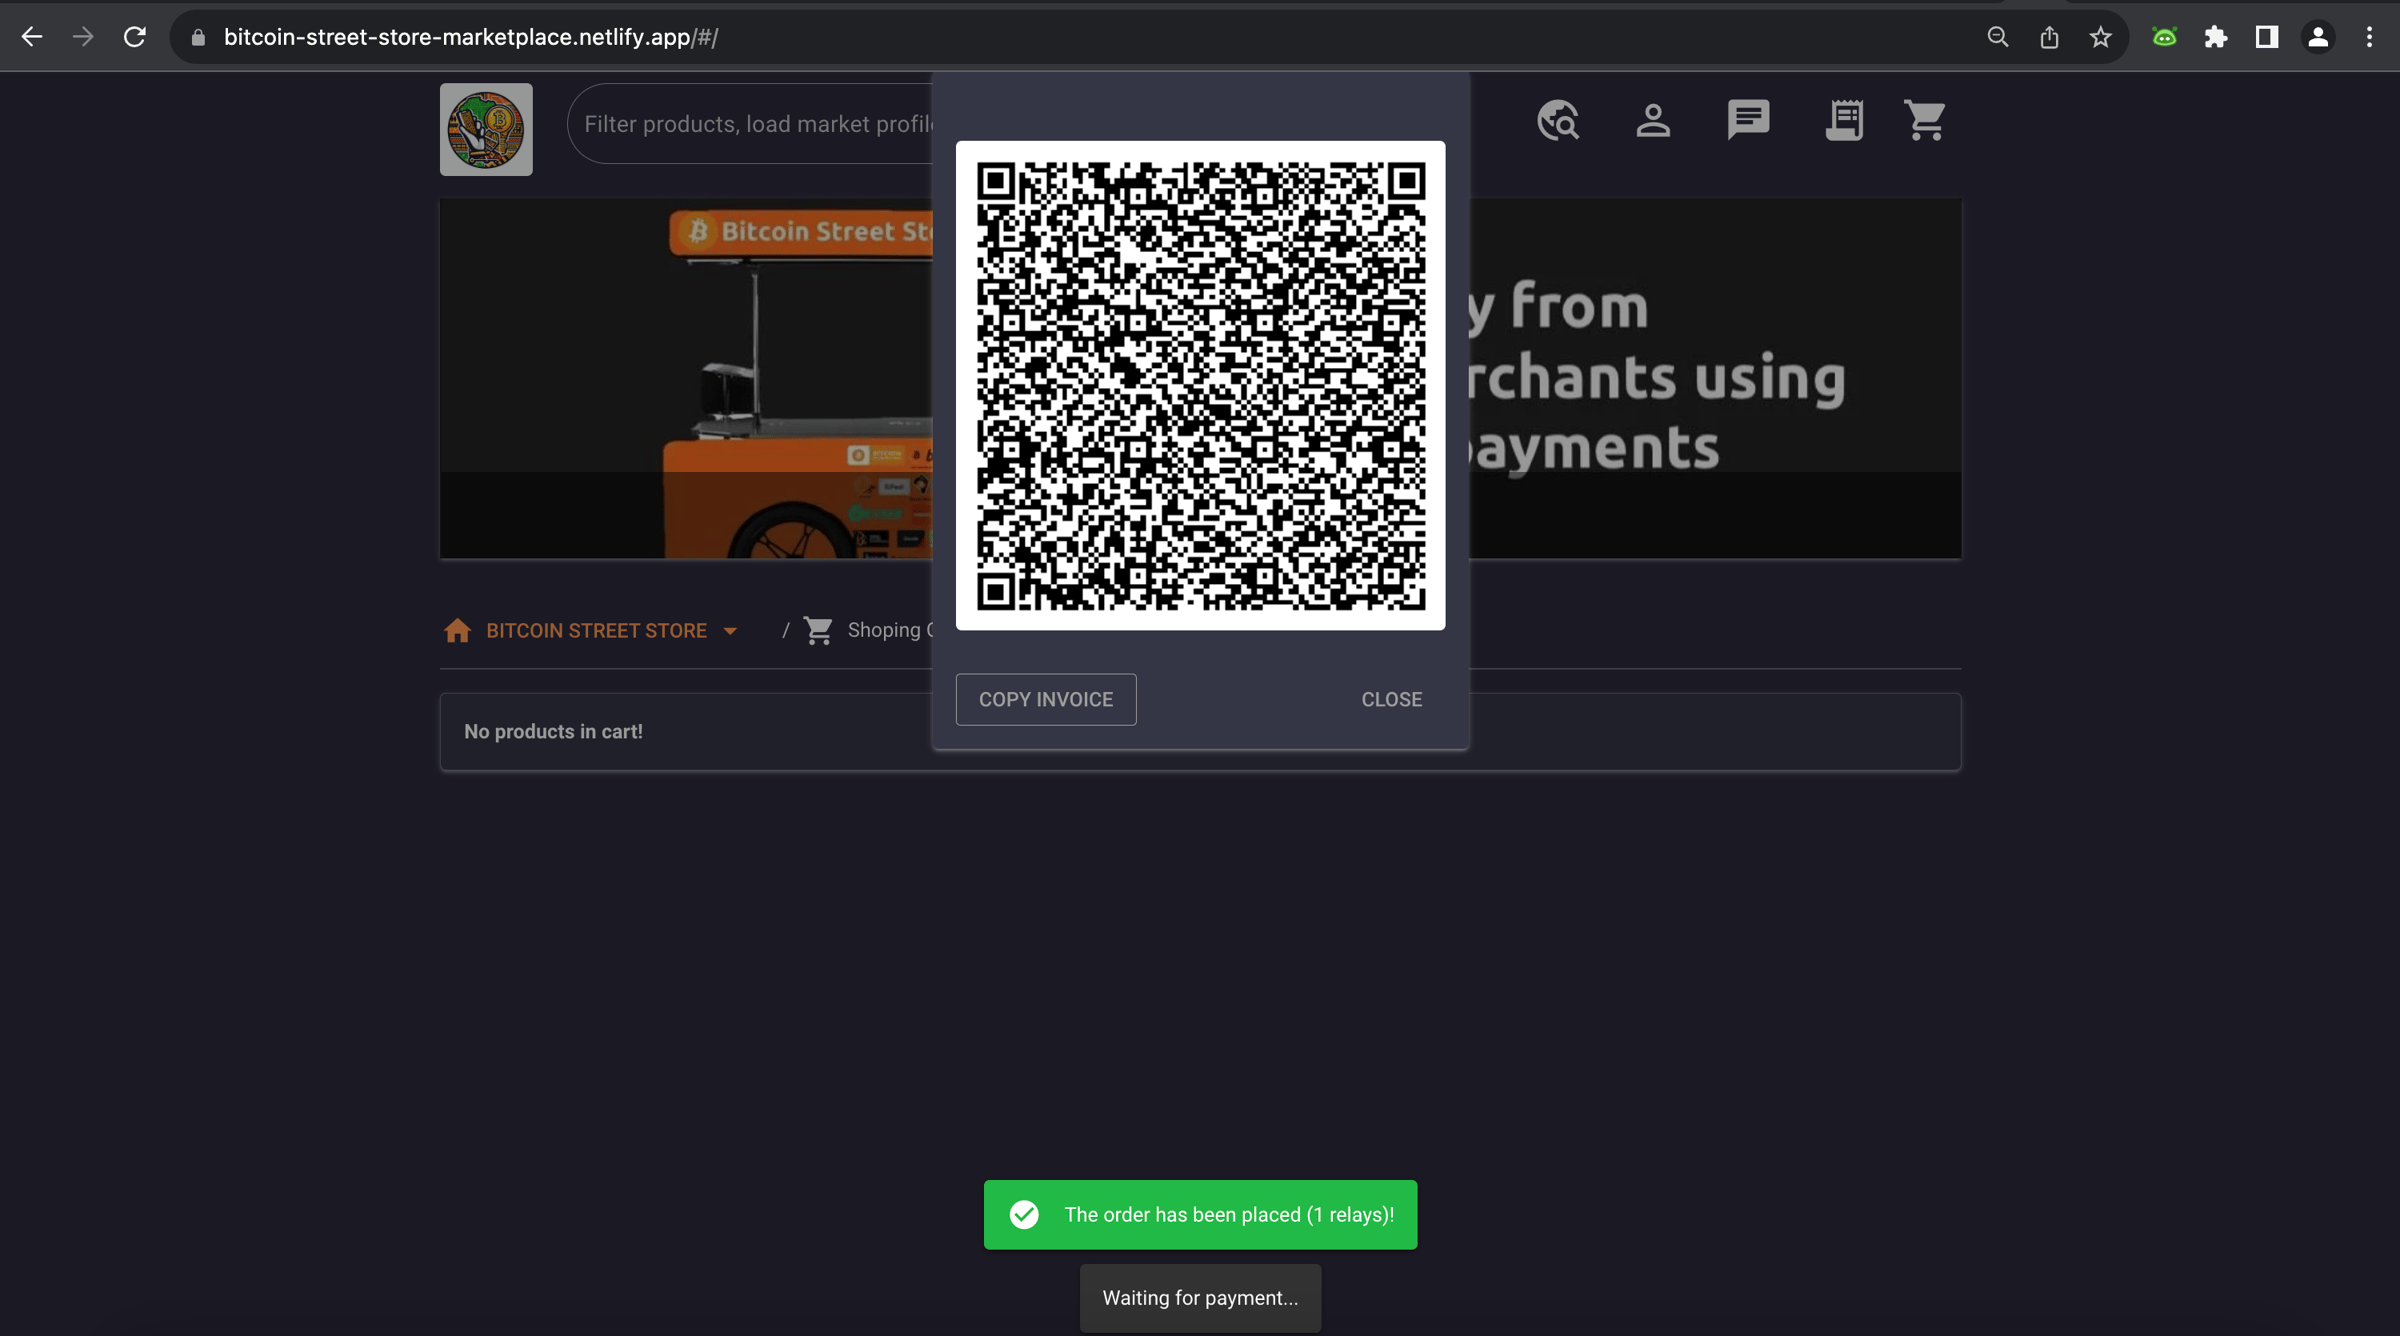Click the orange home icon in breadcrumb
Image resolution: width=2400 pixels, height=1336 pixels.
(457, 631)
